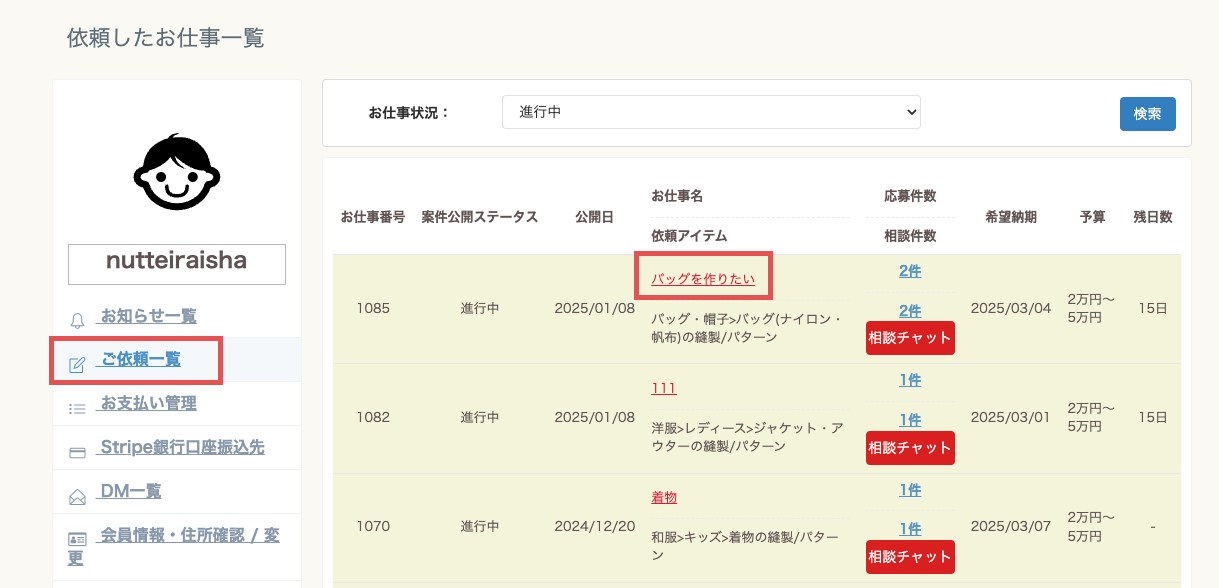1219x588 pixels.
Task: Click the 検索 search button
Action: click(1147, 114)
